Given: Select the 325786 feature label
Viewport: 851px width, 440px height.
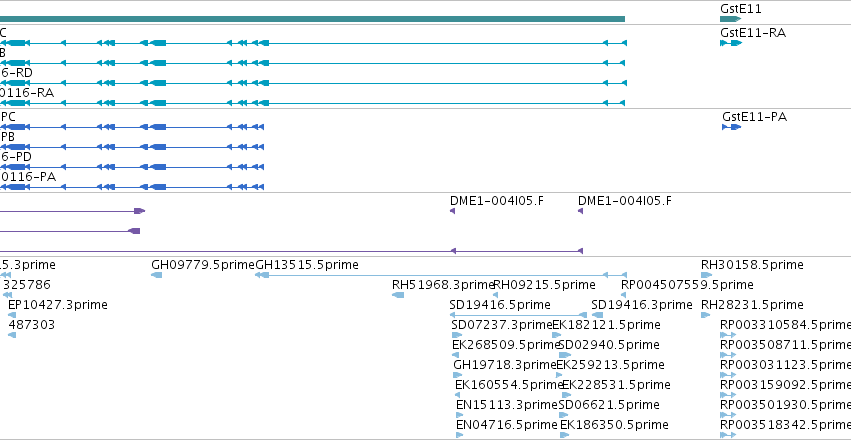Looking at the screenshot, I should tap(27, 285).
